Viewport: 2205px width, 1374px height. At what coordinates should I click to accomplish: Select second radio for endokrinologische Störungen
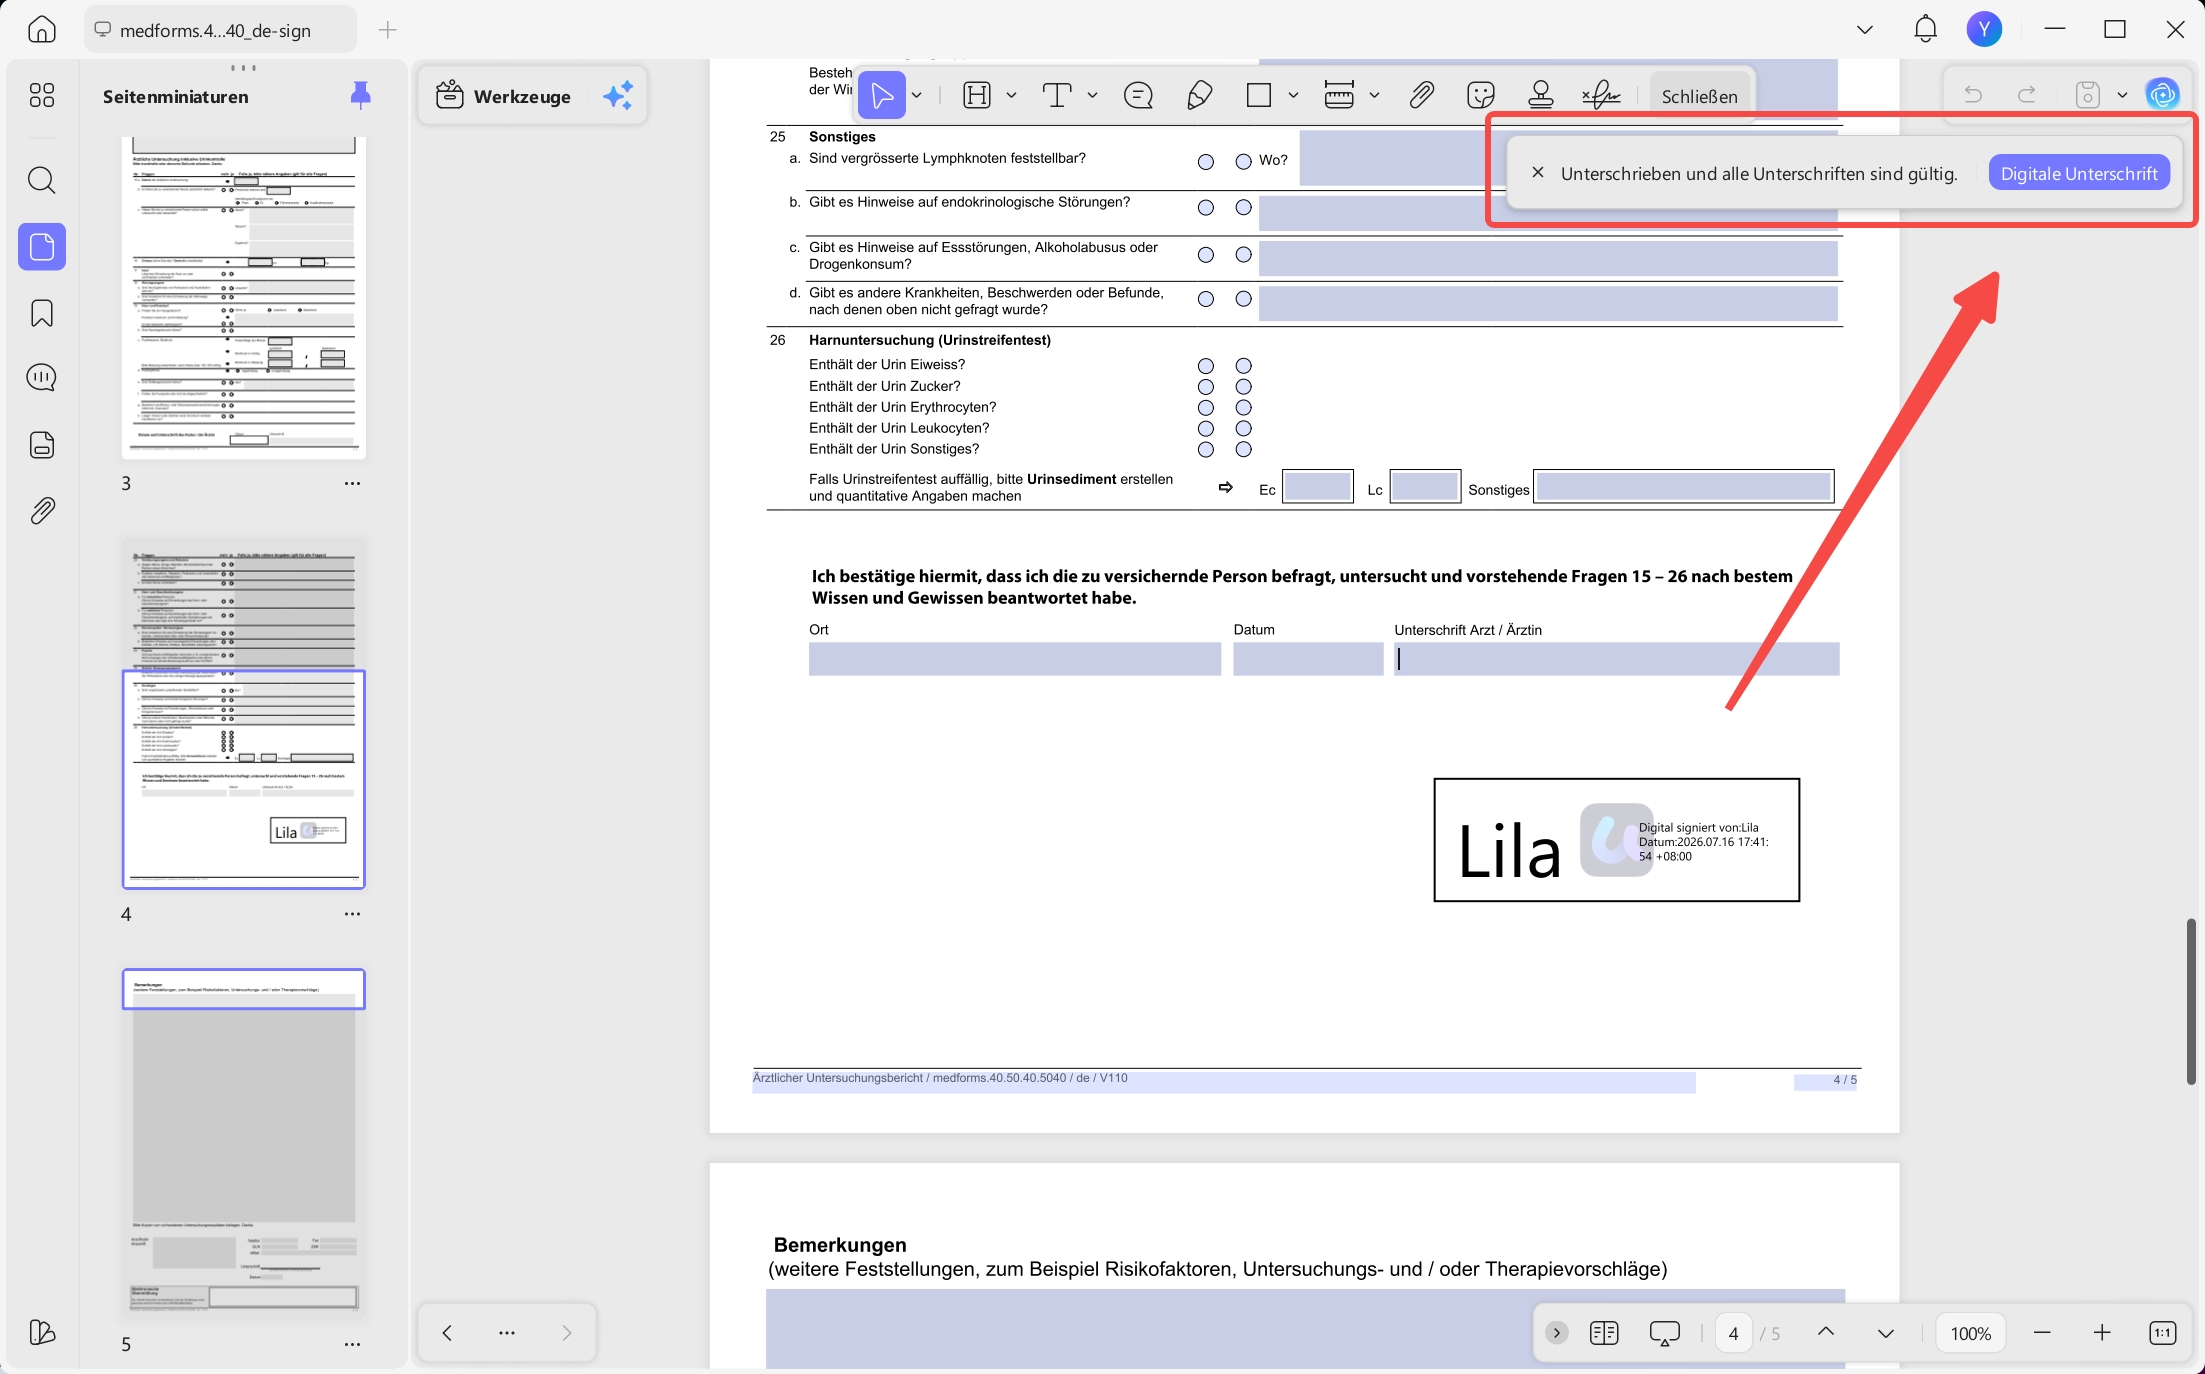click(x=1243, y=208)
